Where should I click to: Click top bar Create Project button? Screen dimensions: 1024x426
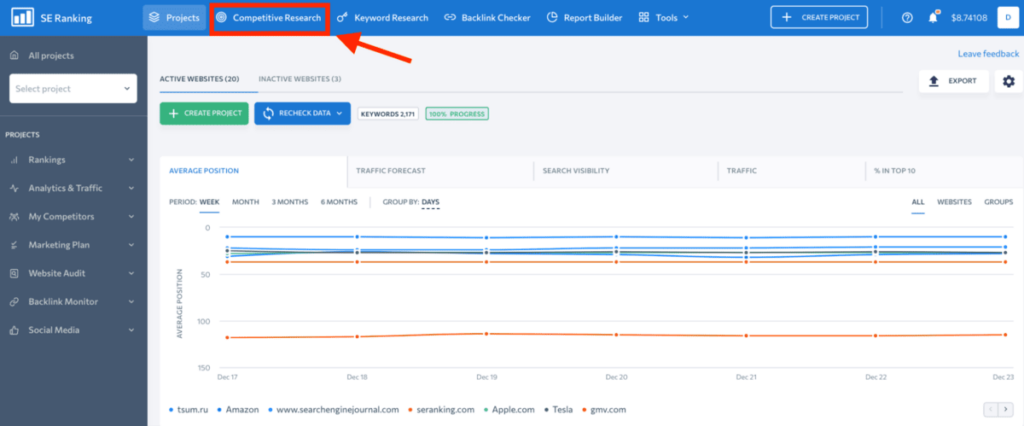coord(819,18)
